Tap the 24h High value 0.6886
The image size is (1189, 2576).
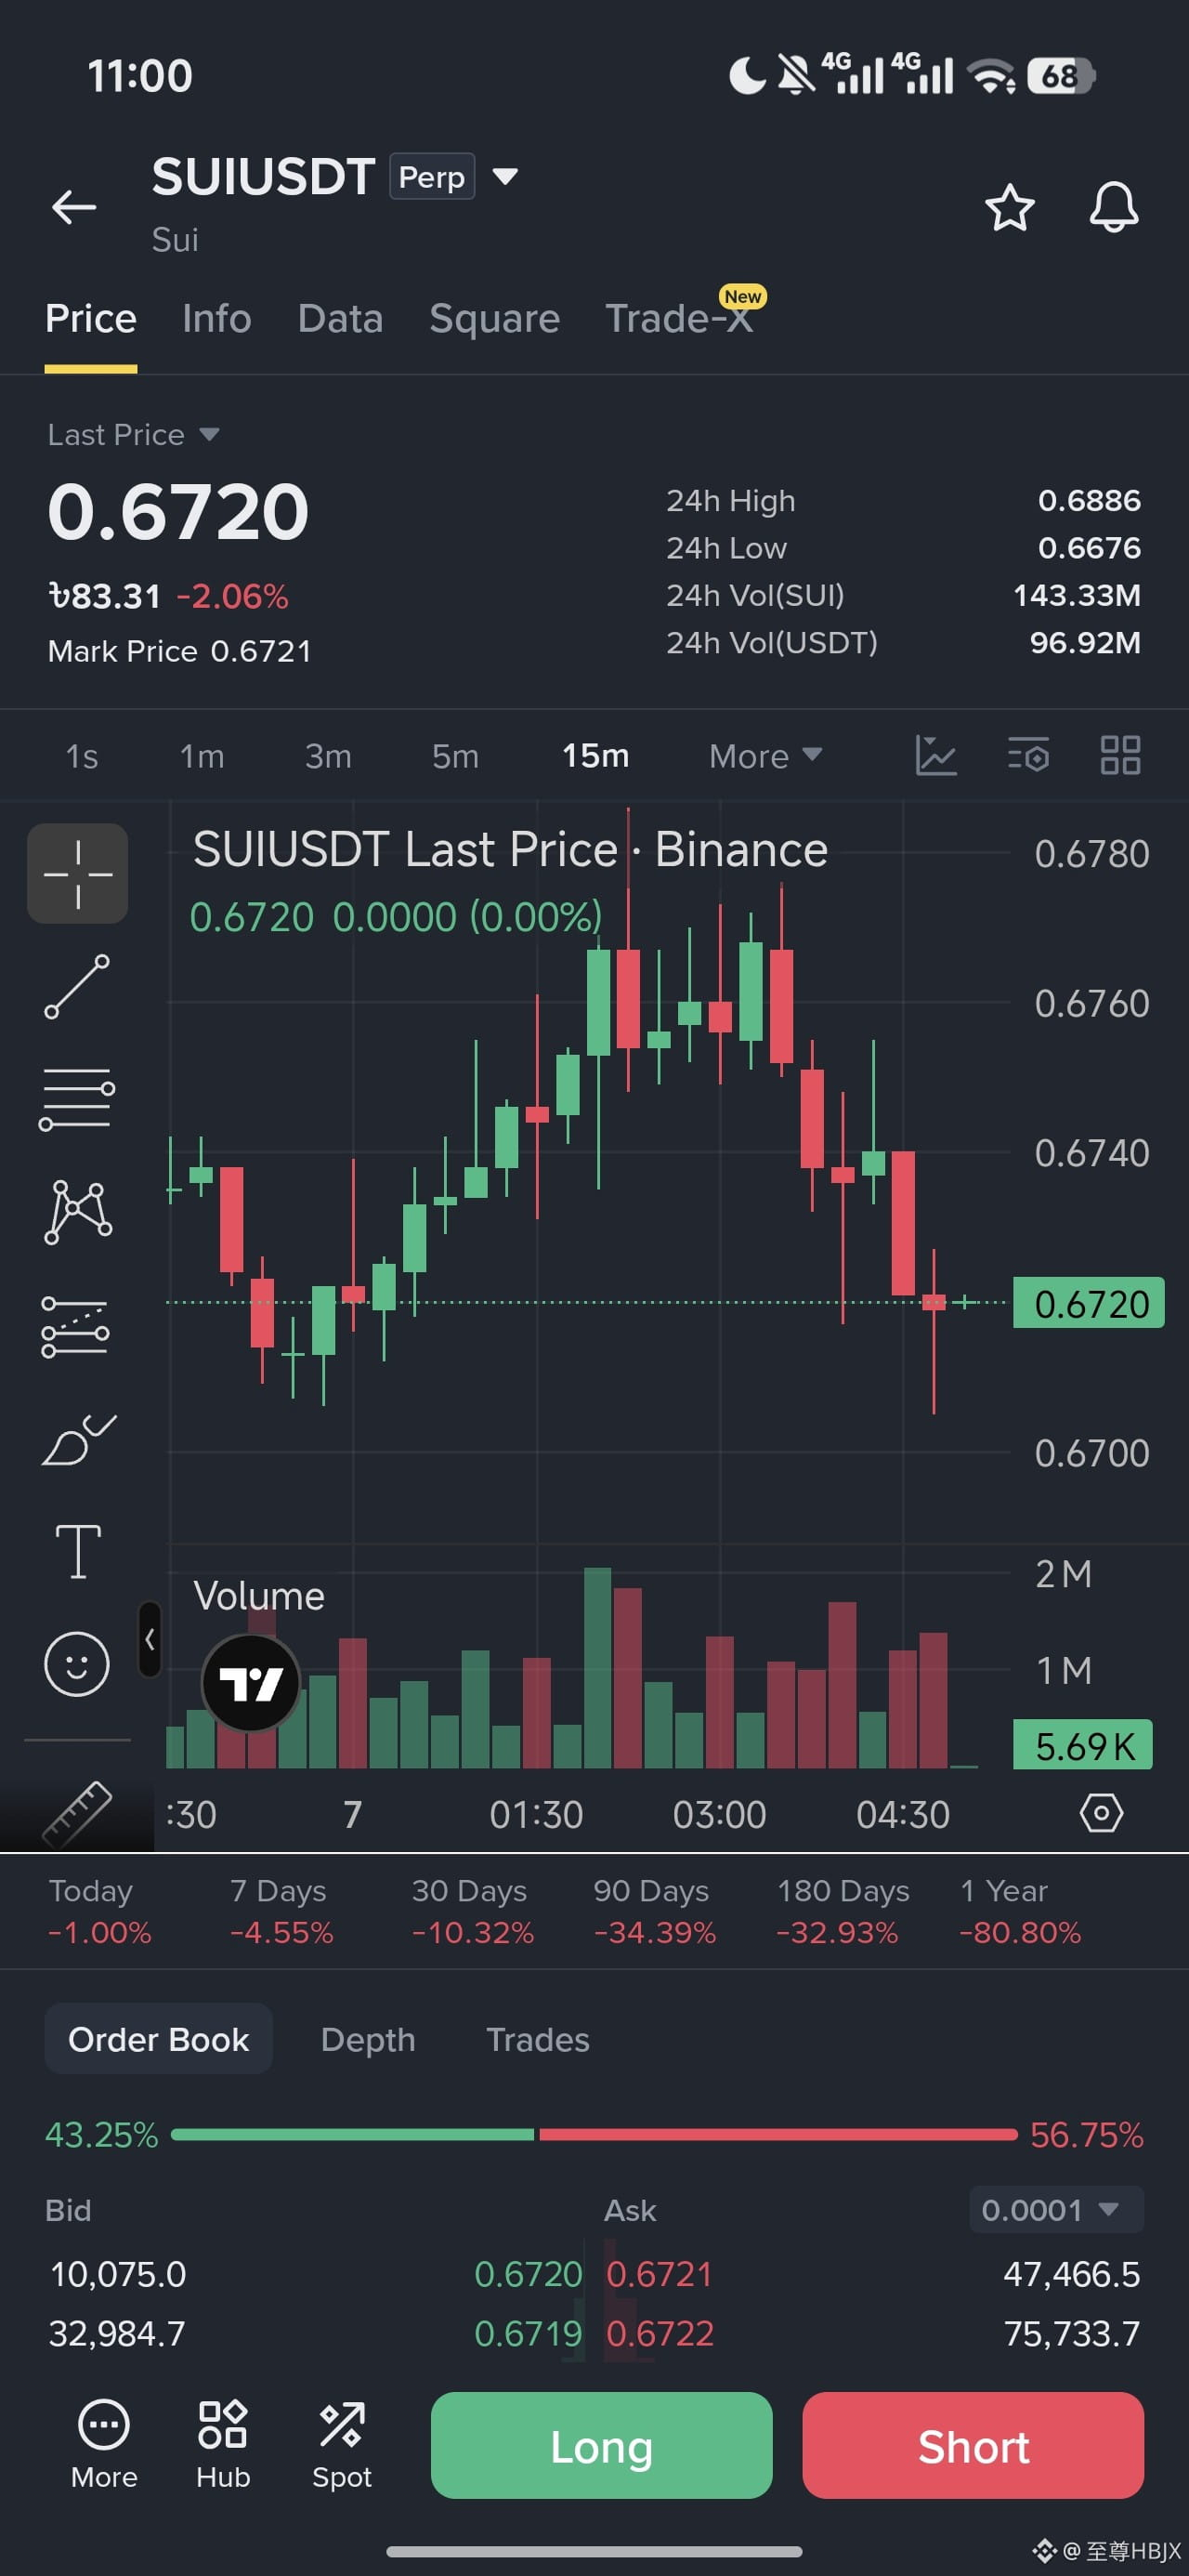[x=1089, y=500]
